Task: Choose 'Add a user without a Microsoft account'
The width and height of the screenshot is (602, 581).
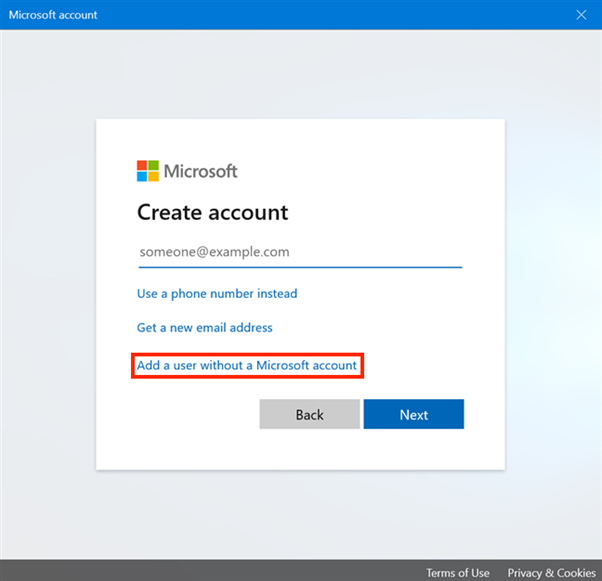Action: 247,366
